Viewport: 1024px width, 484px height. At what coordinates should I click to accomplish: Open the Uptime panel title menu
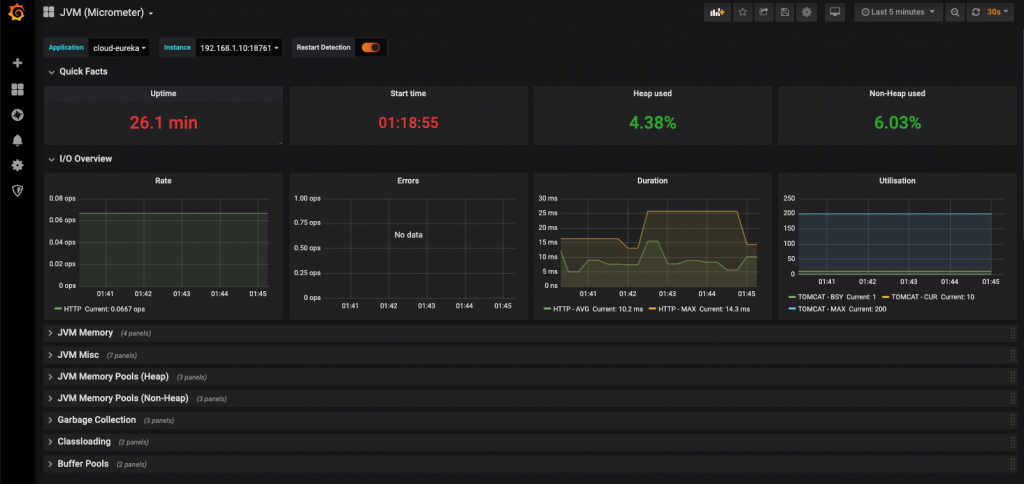(163, 93)
